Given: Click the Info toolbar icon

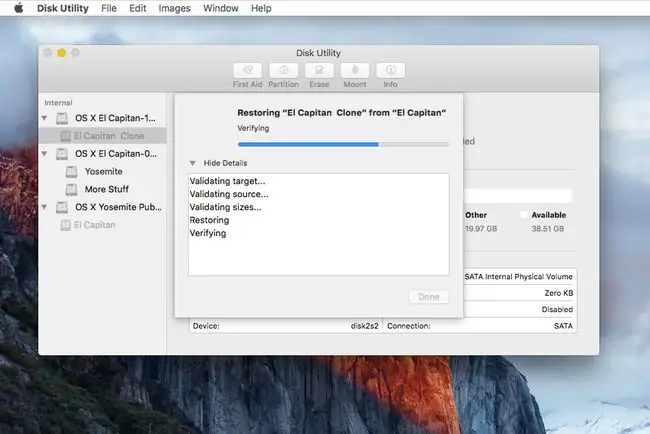Looking at the screenshot, I should click(390, 70).
